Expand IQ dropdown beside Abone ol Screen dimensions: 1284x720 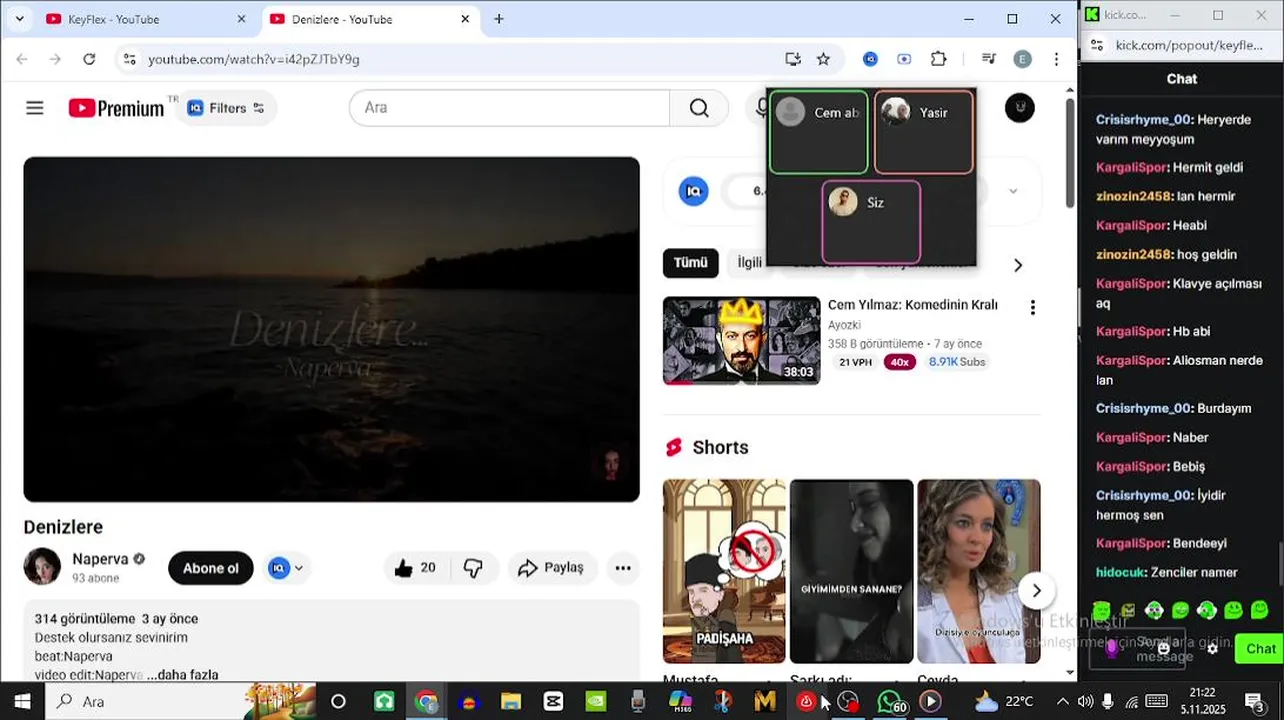tap(286, 568)
